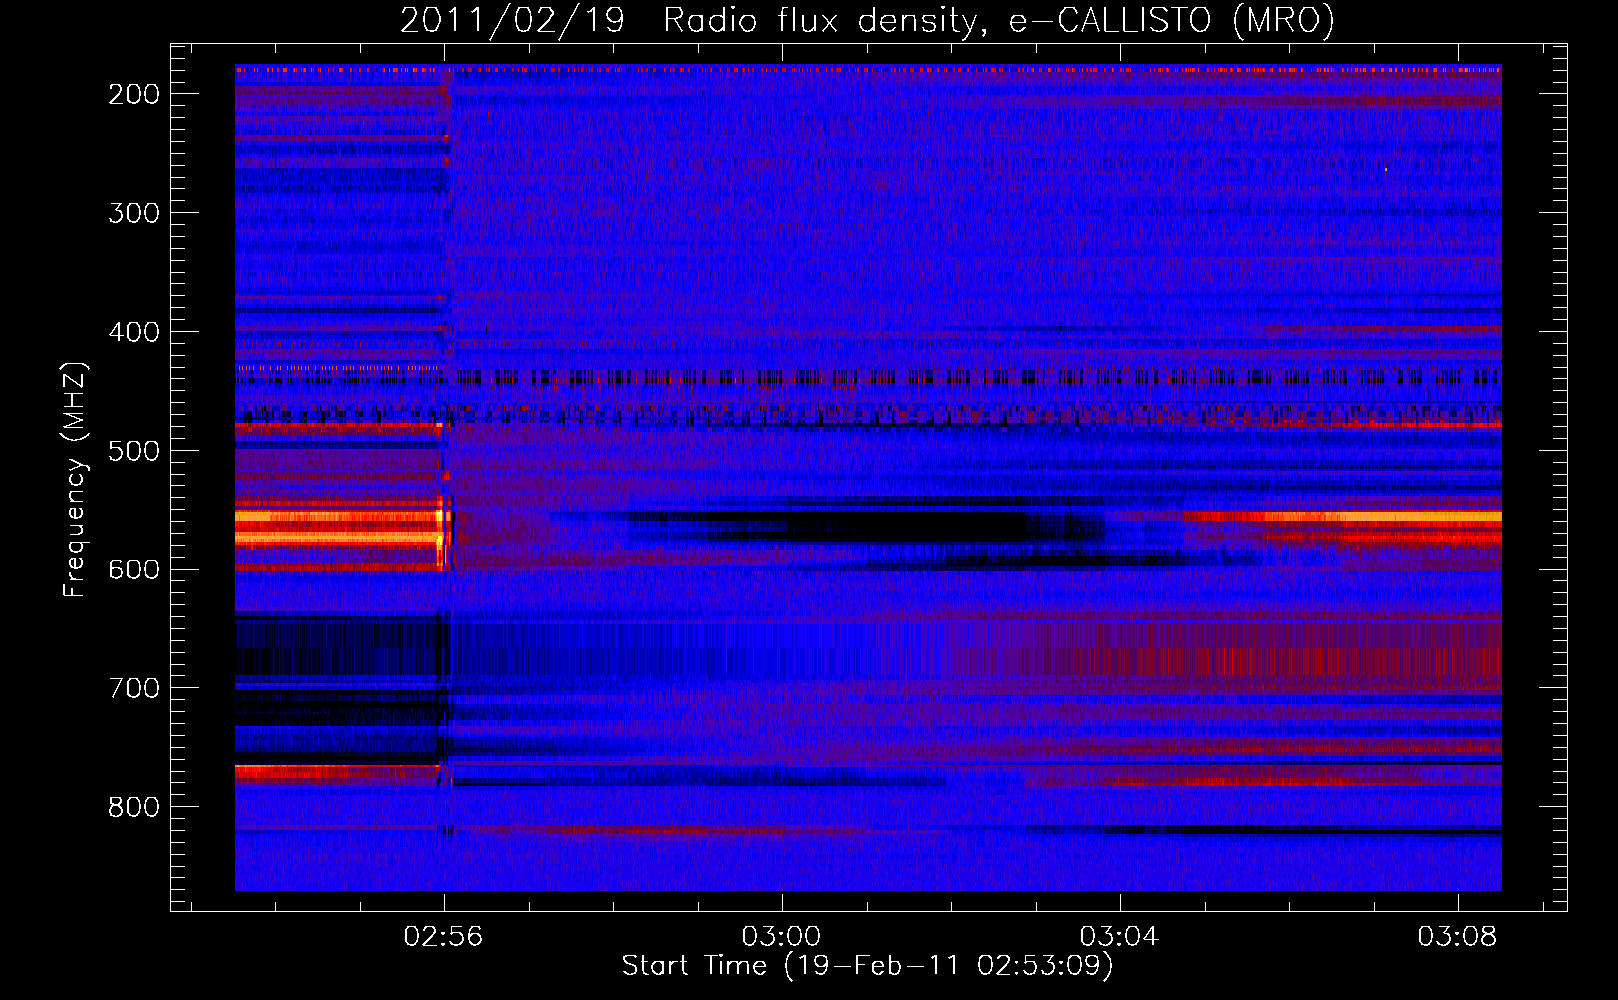Click the 400 frequency tick label
This screenshot has height=1000, width=1618.
click(134, 332)
